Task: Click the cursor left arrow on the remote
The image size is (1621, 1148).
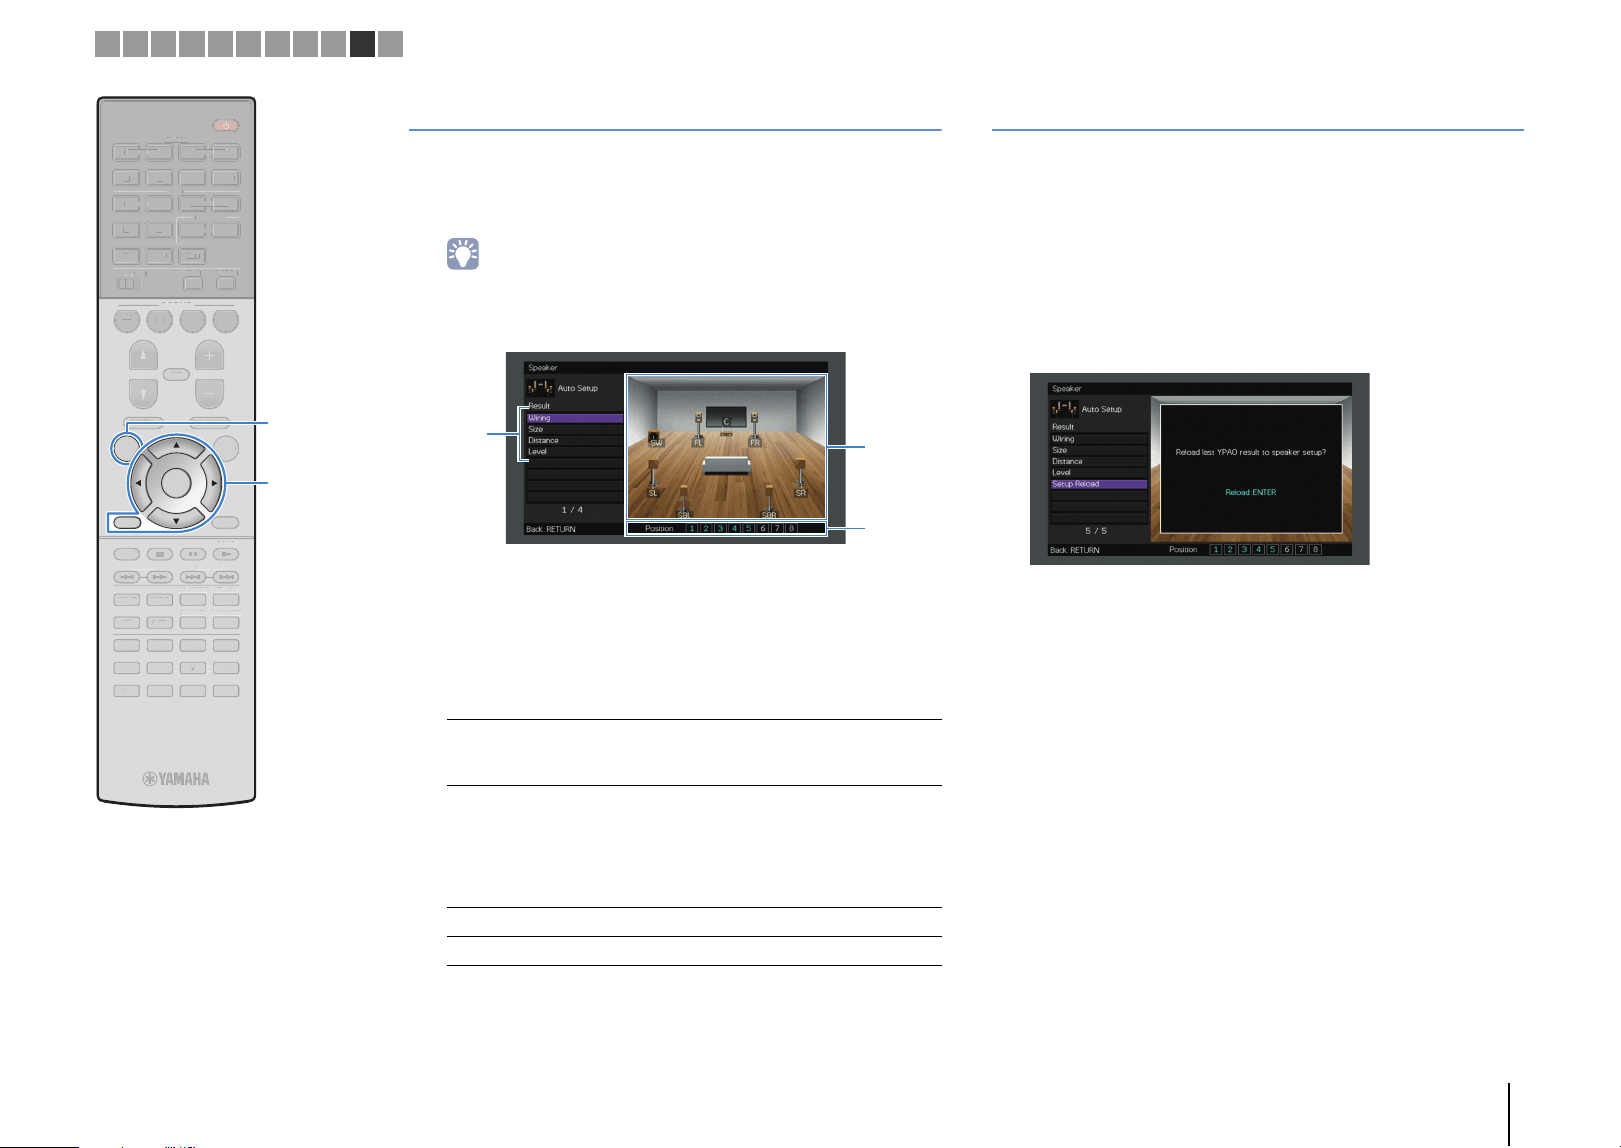Action: click(x=138, y=483)
